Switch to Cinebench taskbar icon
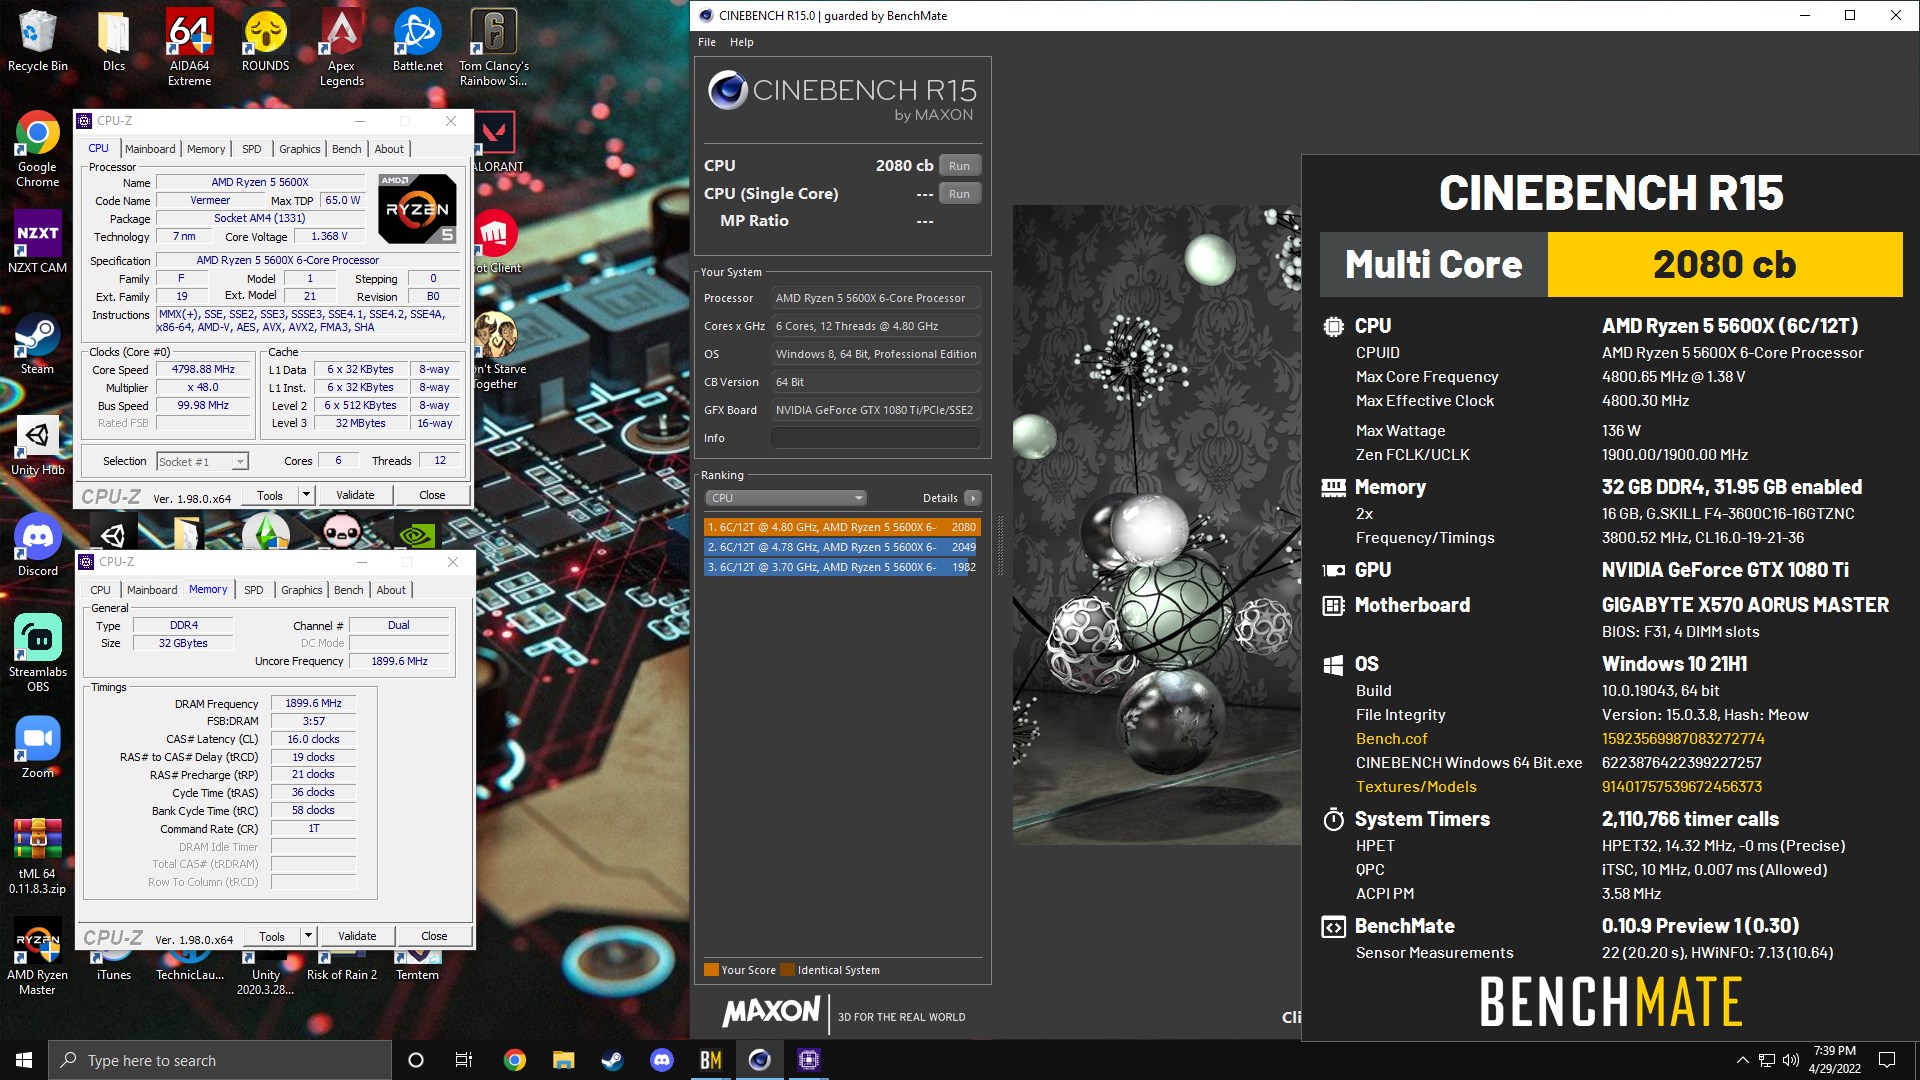 pyautogui.click(x=759, y=1060)
